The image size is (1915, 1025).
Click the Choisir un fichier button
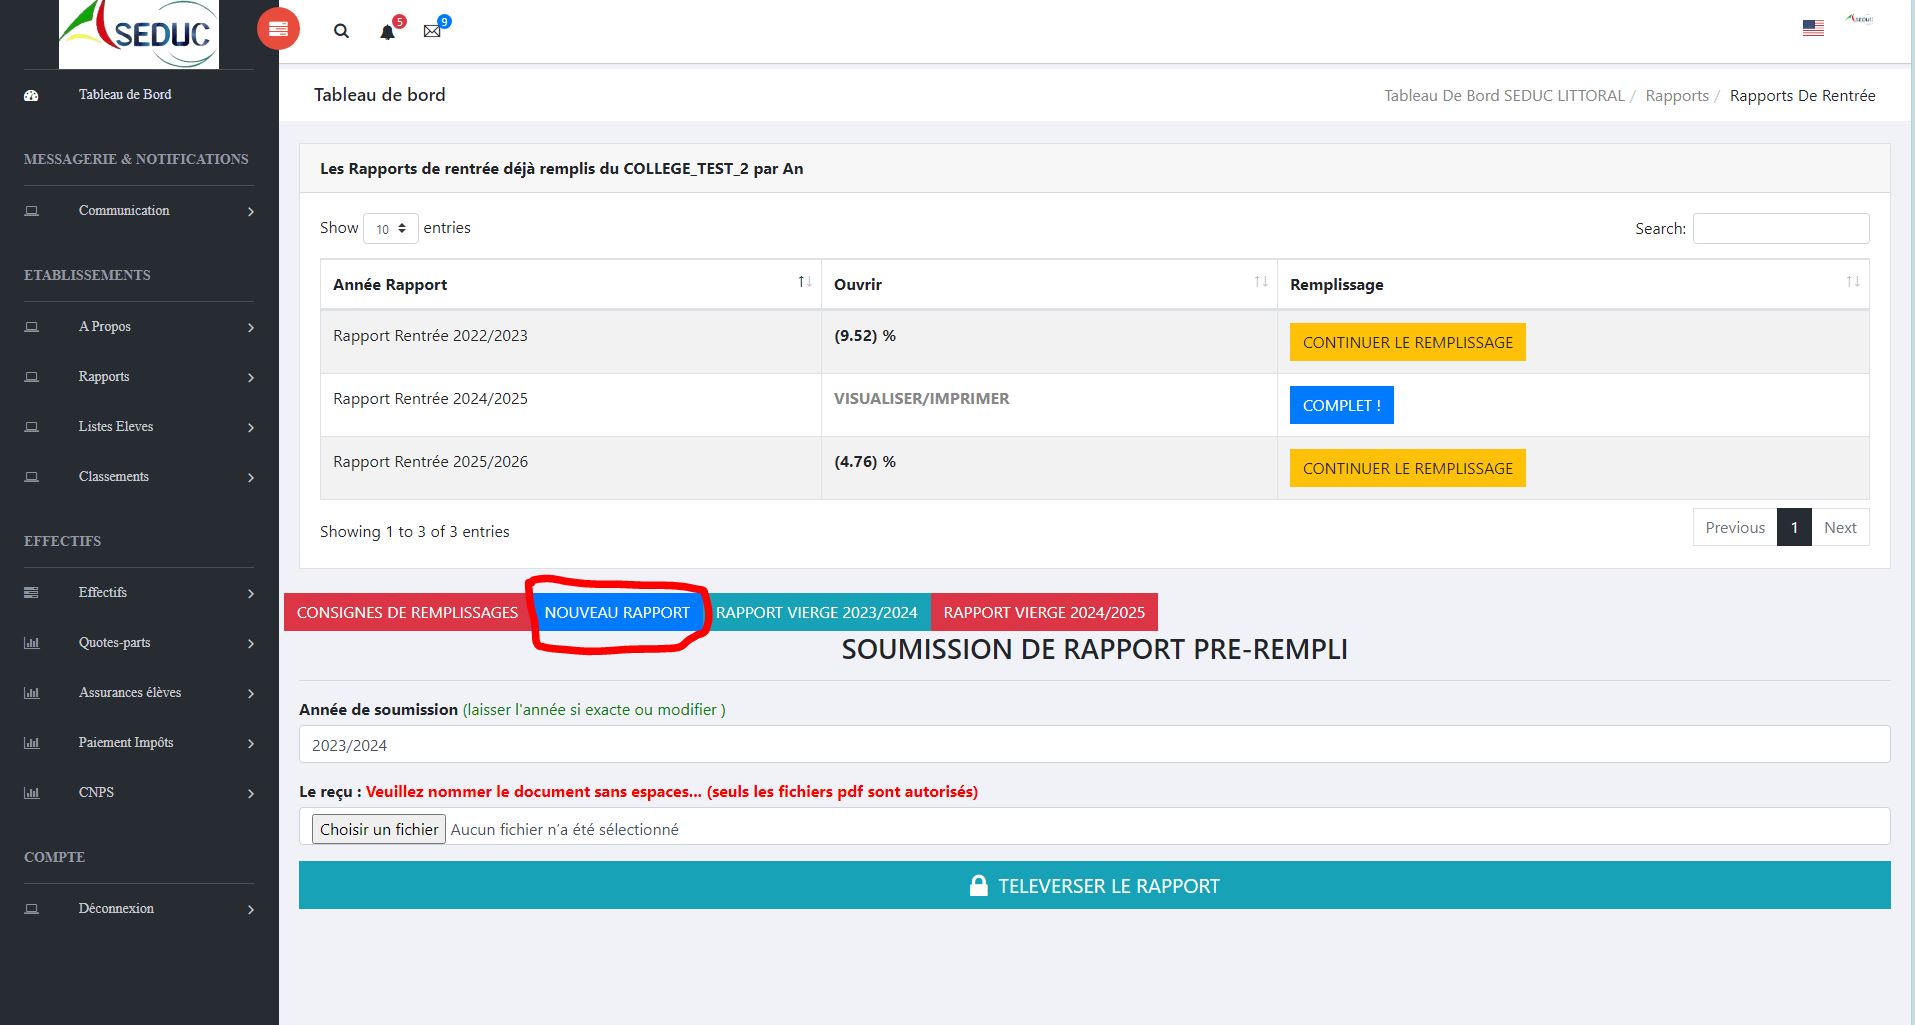[379, 829]
